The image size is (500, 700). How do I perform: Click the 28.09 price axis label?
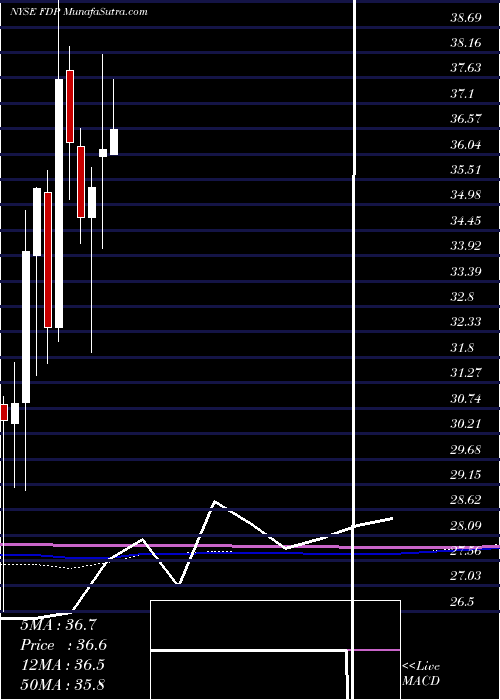(x=466, y=525)
